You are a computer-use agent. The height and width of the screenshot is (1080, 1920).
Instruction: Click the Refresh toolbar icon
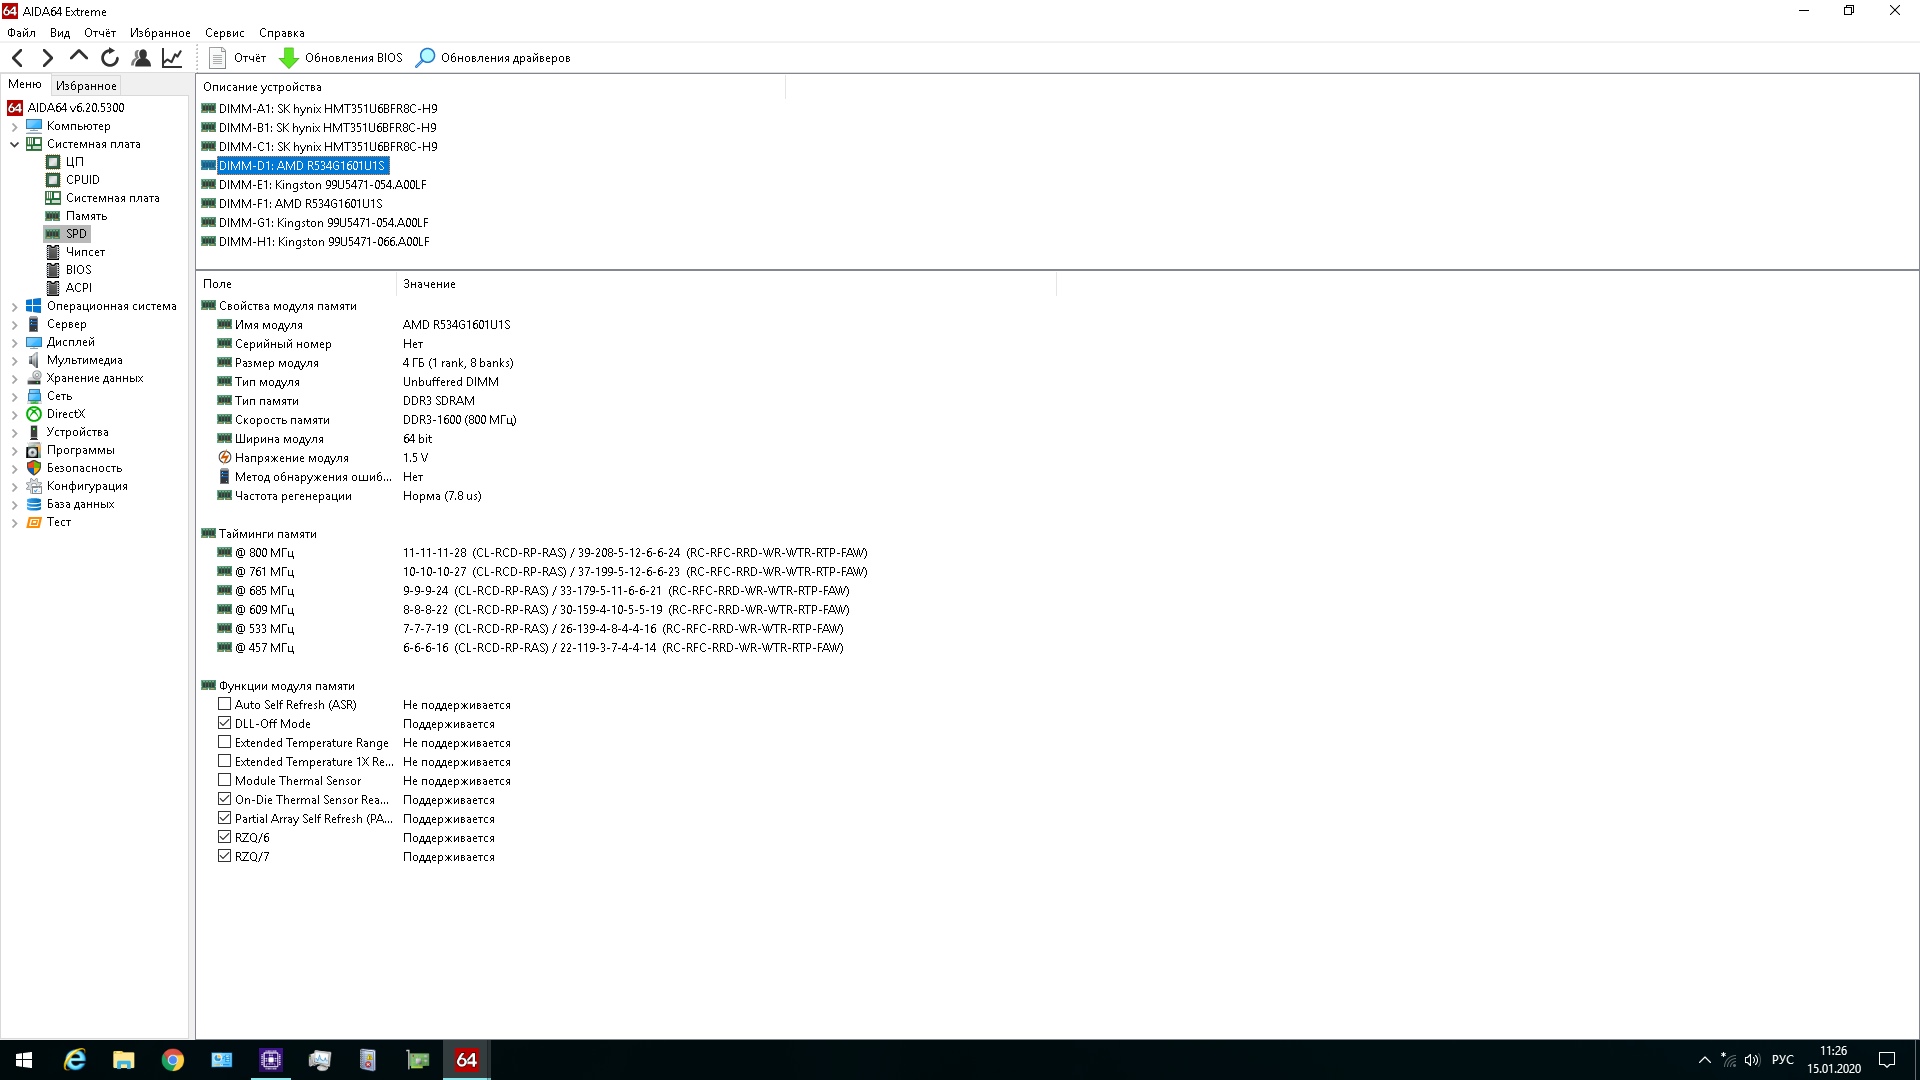(x=110, y=58)
